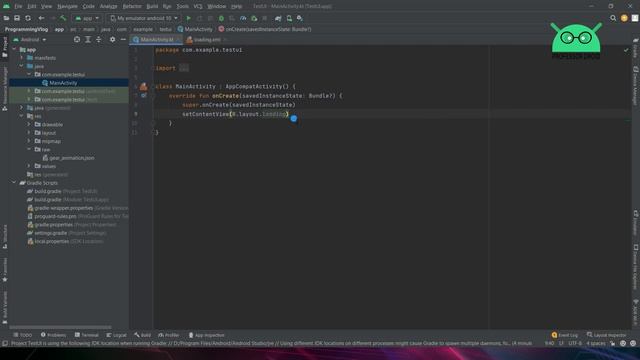The height and width of the screenshot is (360, 640).
Task: Click the Project panel horizontal scrollbar
Action: [x=60, y=327]
